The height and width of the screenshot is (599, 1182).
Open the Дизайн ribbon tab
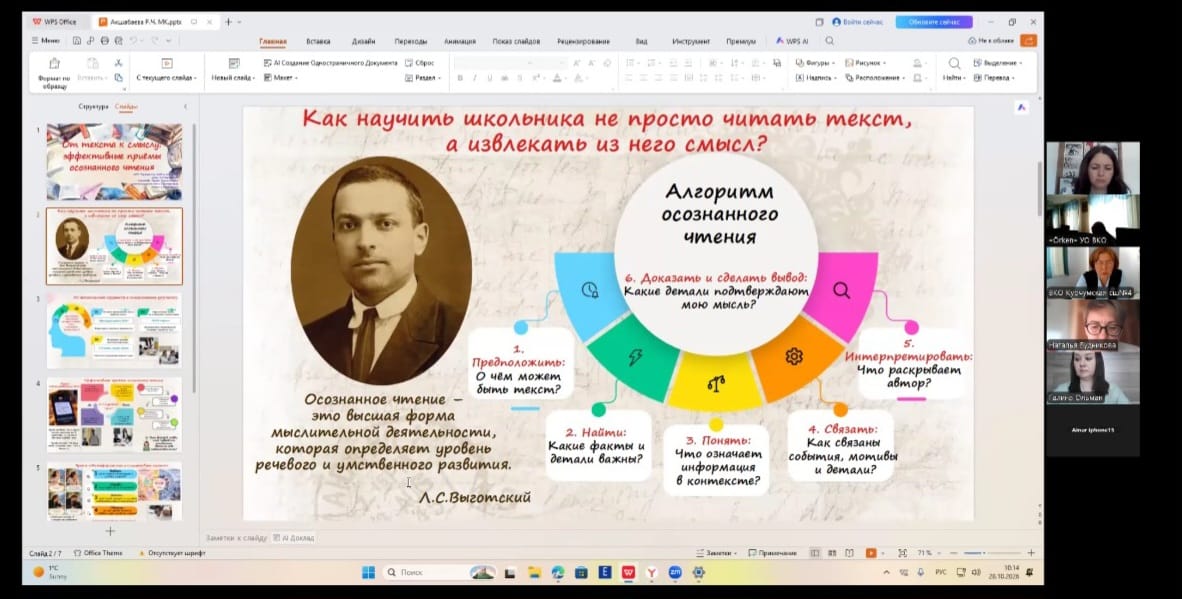363,41
